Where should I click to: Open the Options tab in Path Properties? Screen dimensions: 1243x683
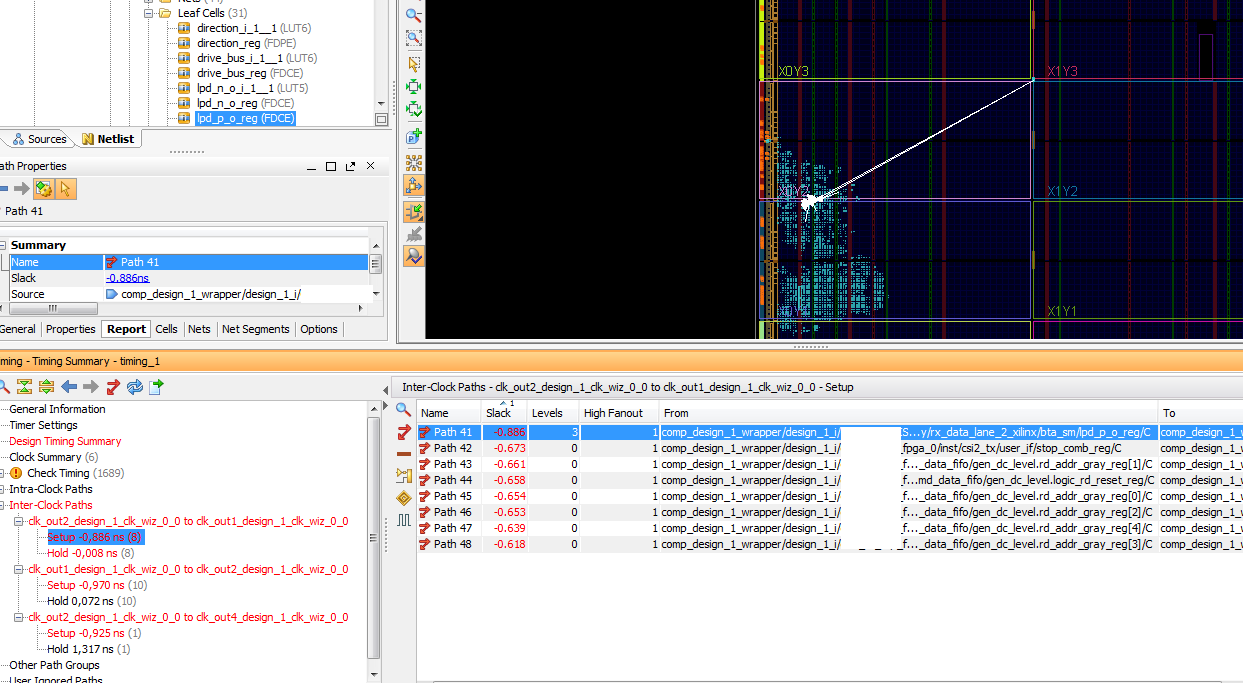[x=319, y=329]
